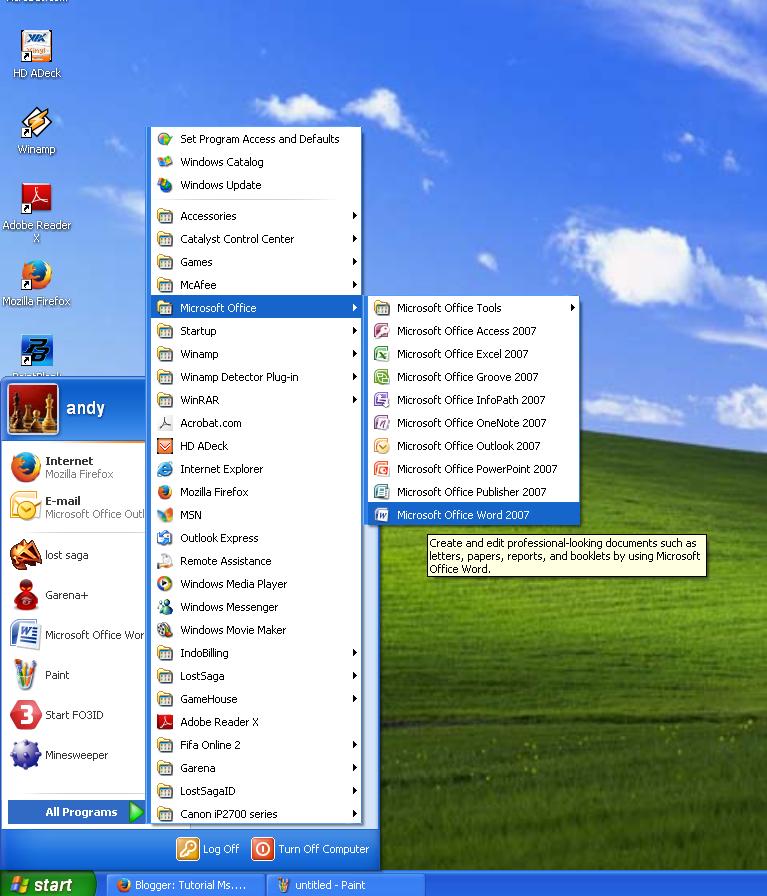
Task: Open the HD ADeck desktop shortcut icon
Action: [37, 46]
